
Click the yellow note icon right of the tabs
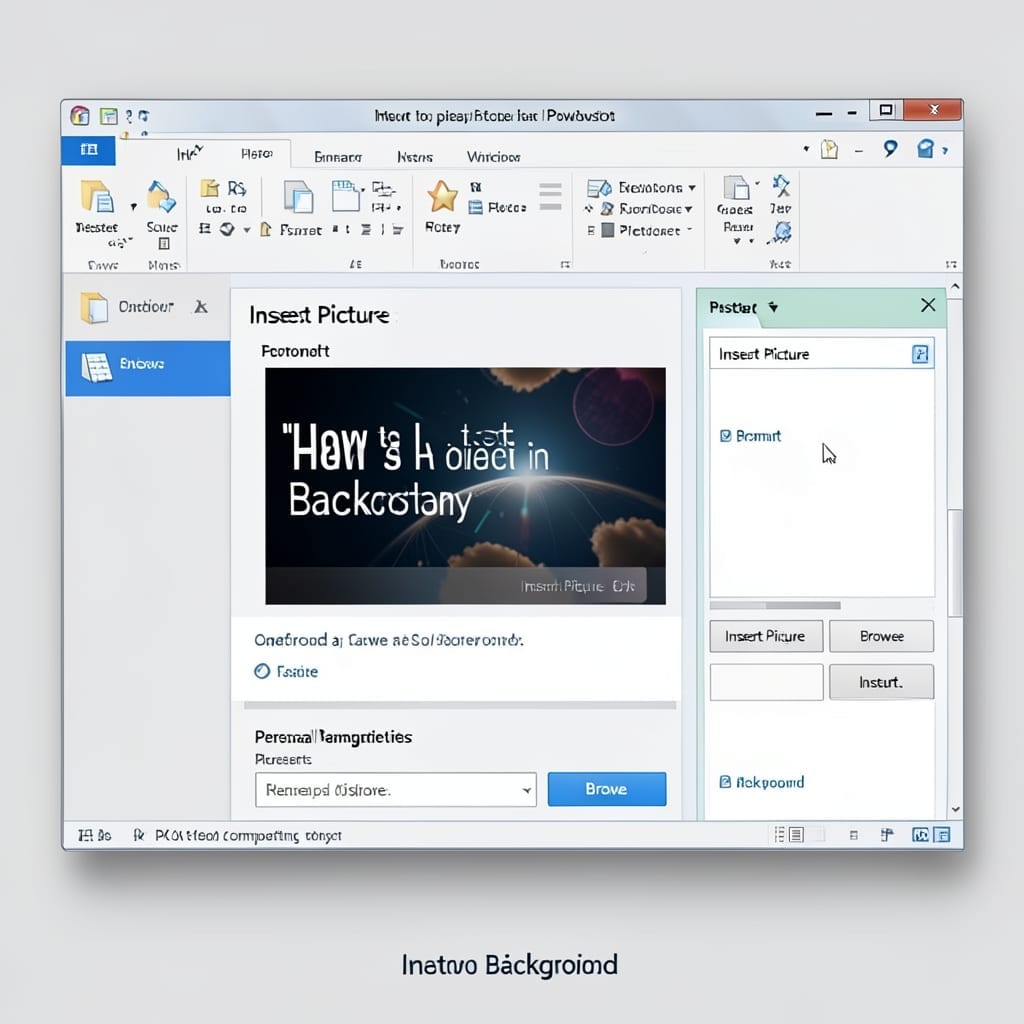point(829,150)
